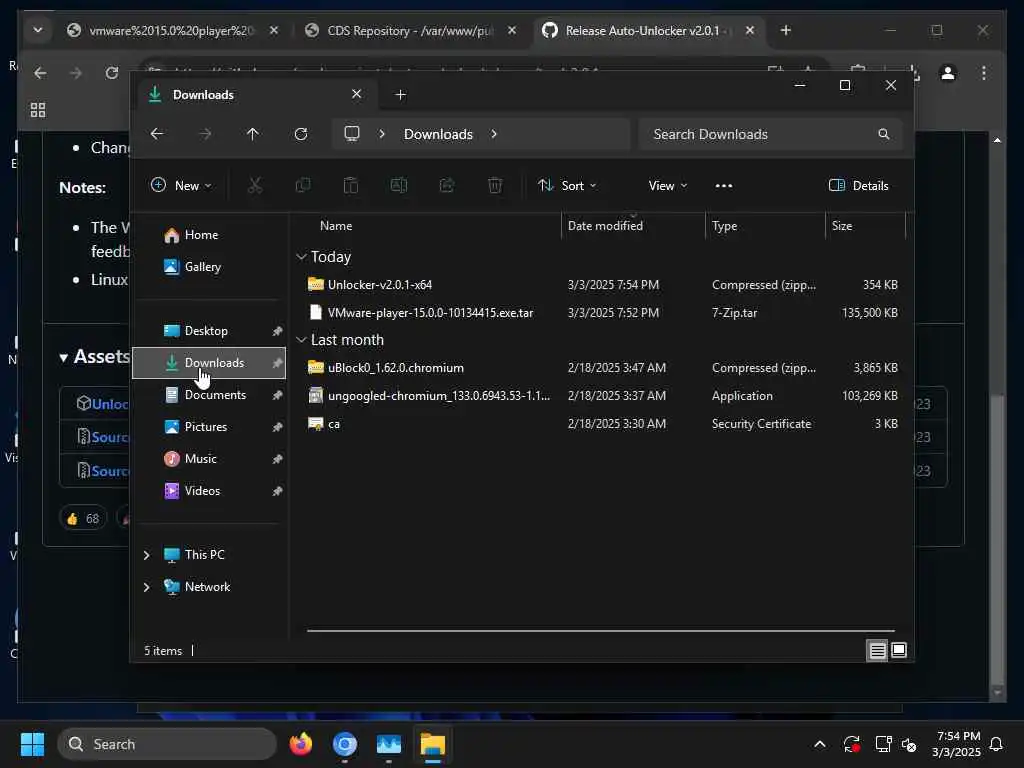Open browser profile avatar icon

tap(948, 73)
